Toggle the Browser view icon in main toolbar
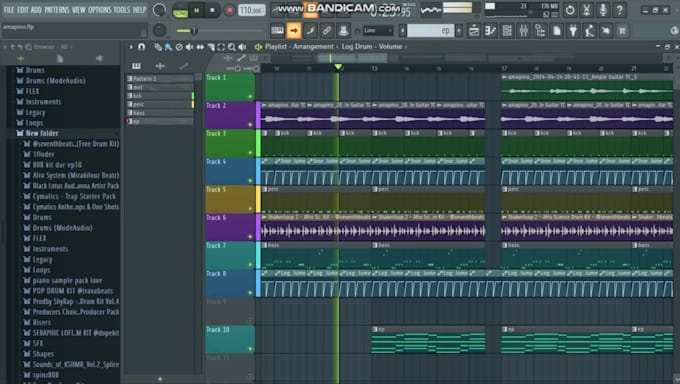Image resolution: width=680 pixels, height=384 pixels. click(x=540, y=31)
